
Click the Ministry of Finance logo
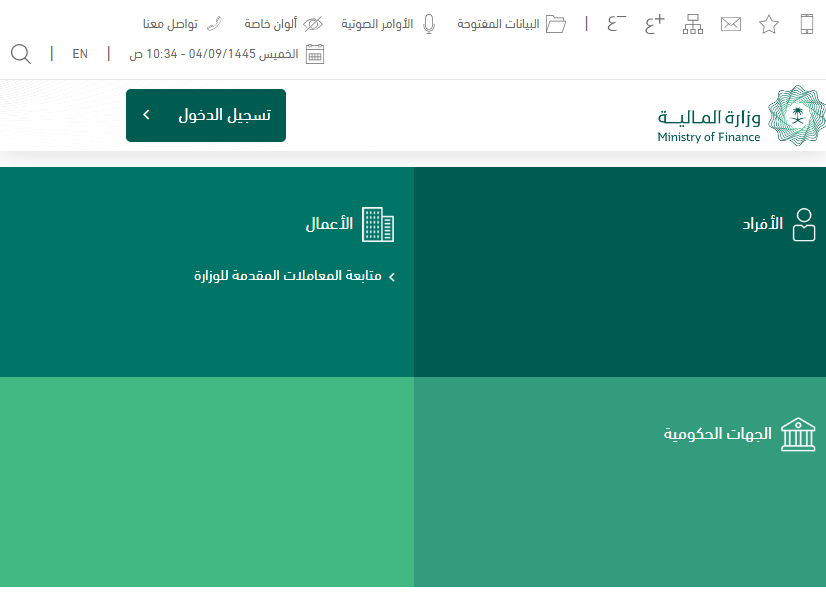point(742,116)
